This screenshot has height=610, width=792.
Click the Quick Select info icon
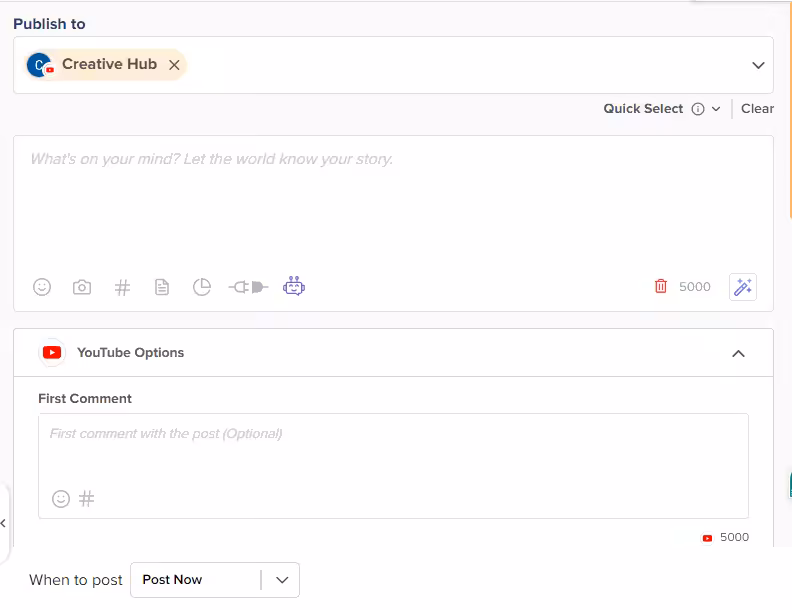pos(698,109)
